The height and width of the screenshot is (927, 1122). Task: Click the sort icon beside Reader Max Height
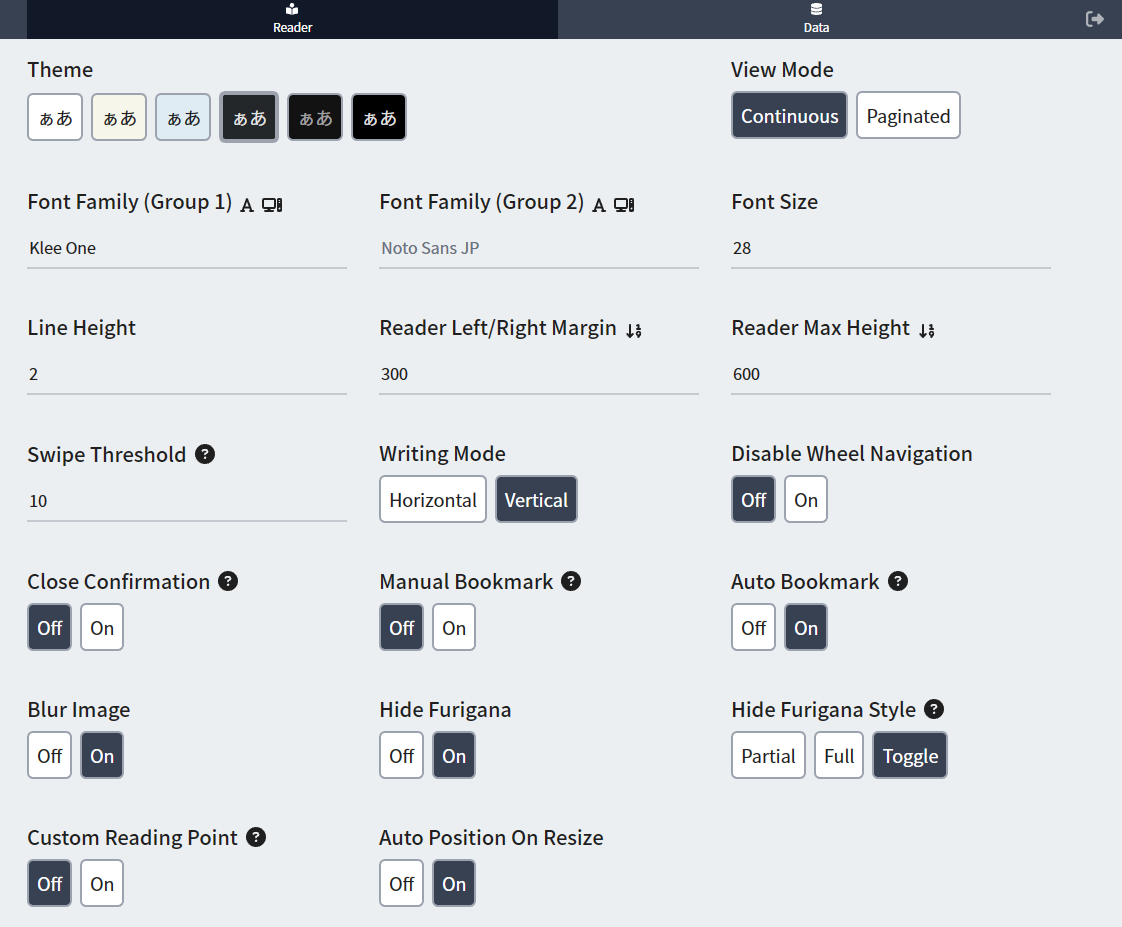pyautogui.click(x=926, y=330)
